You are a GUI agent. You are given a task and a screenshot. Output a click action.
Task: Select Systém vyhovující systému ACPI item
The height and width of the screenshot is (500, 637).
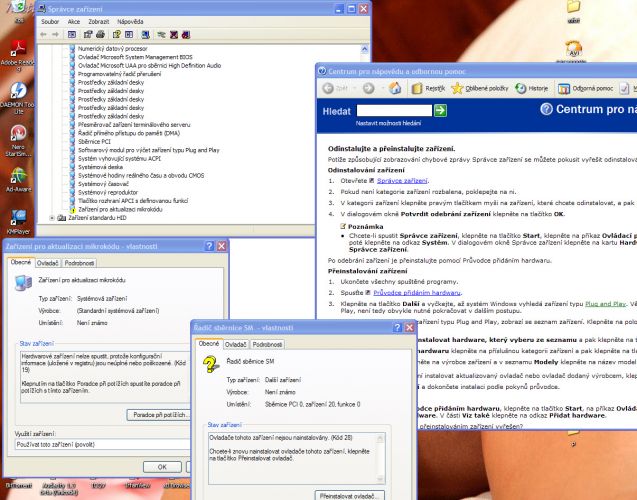[x=119, y=158]
